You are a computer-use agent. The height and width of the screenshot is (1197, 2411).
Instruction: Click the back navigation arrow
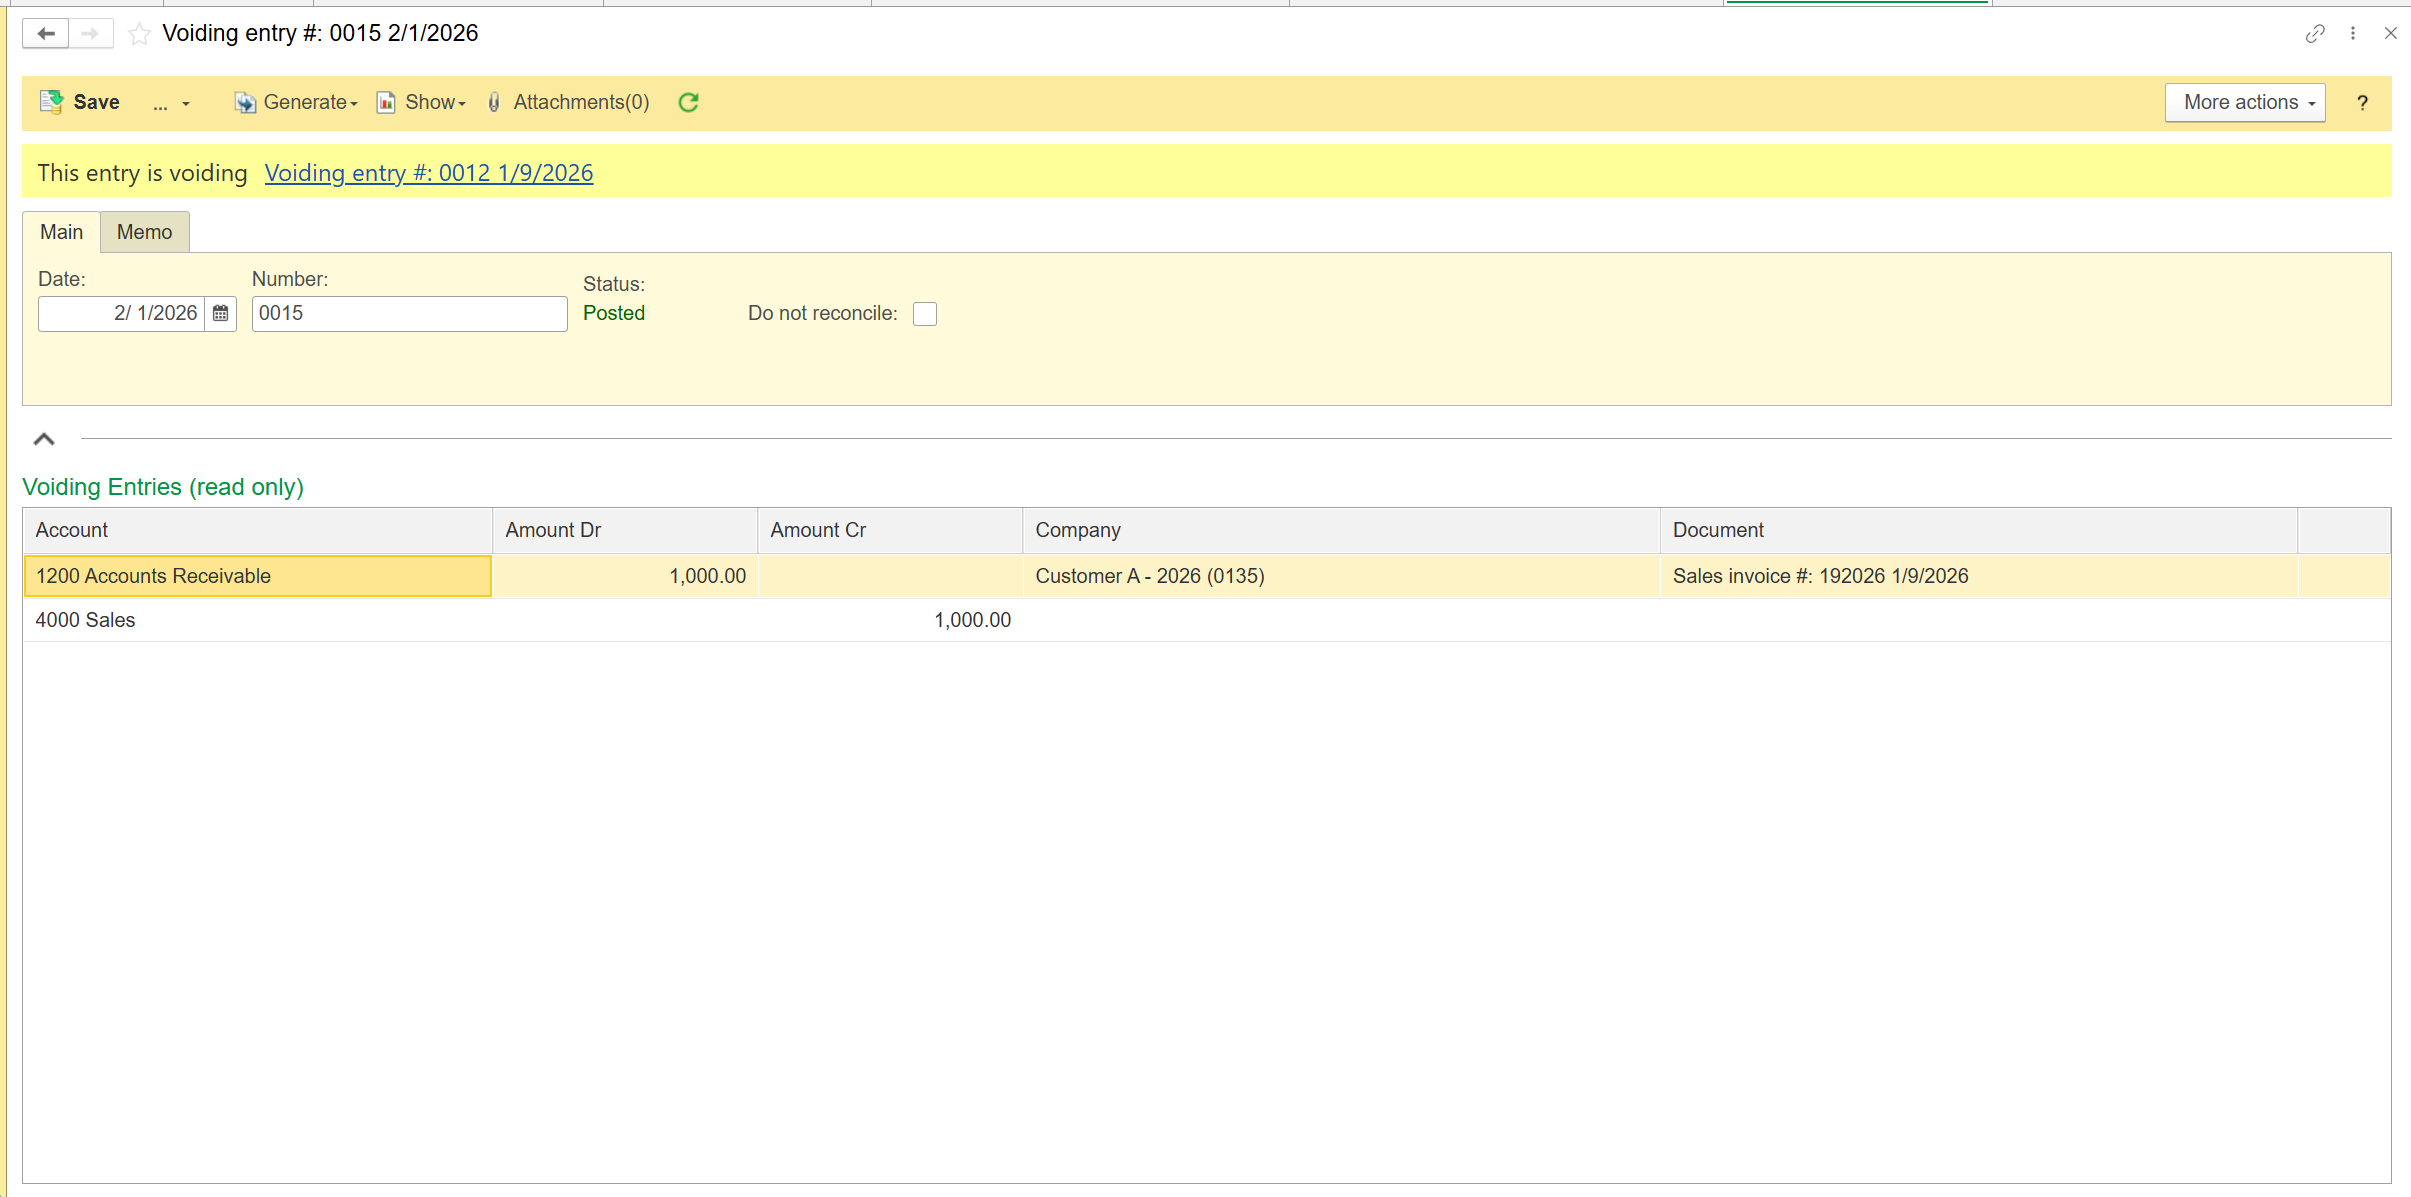[46, 34]
